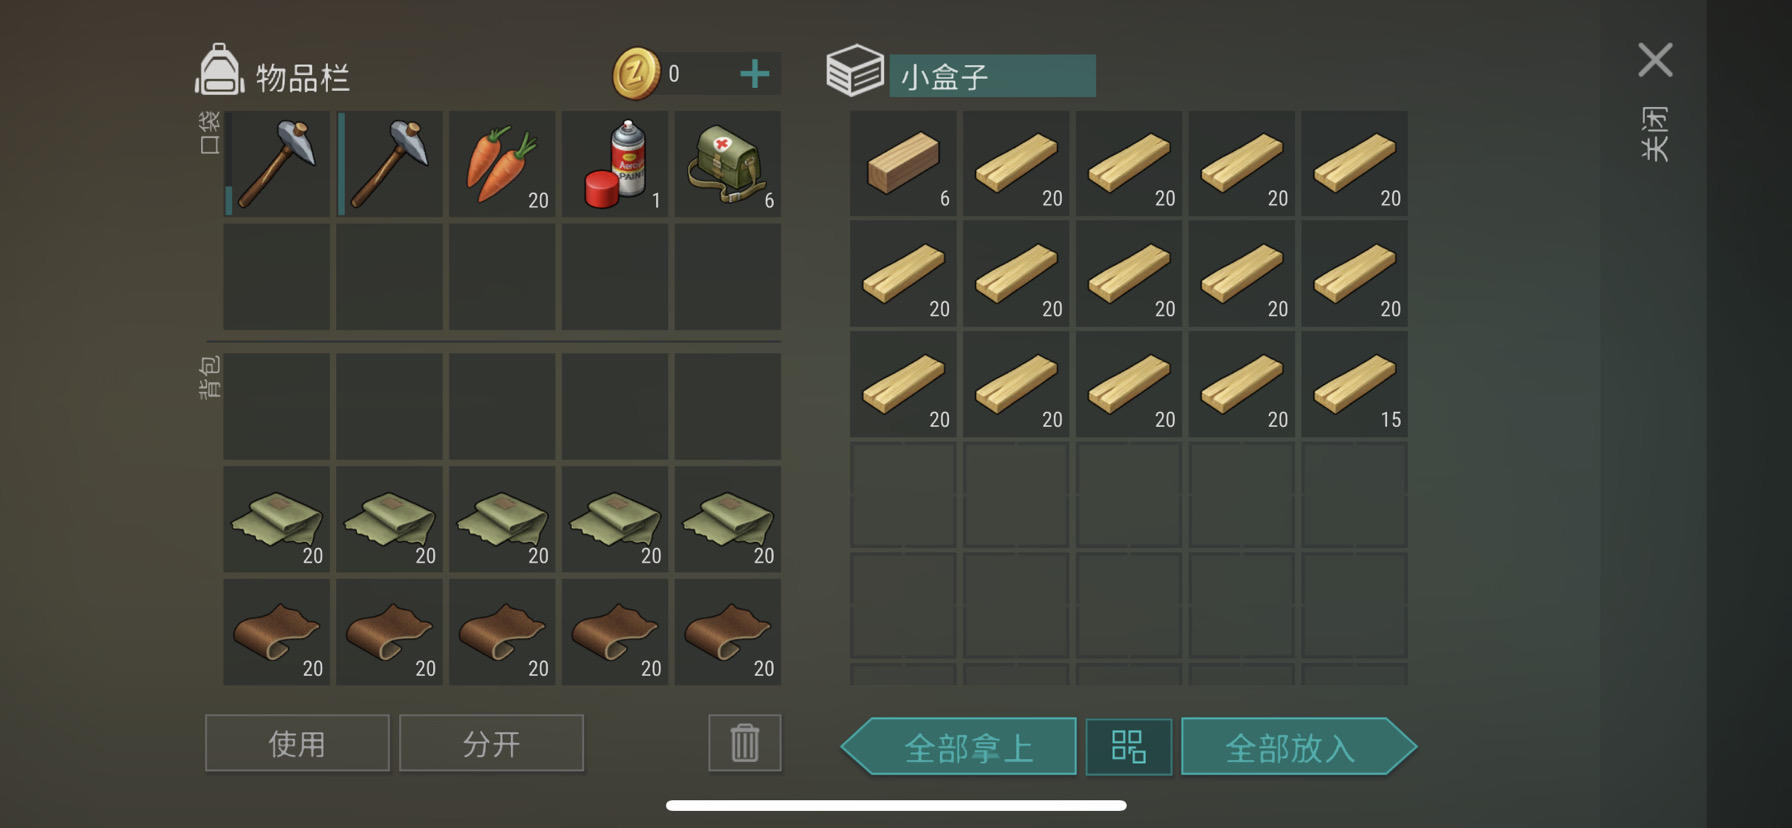This screenshot has width=1792, height=828.
Task: Click the 全部拿上 take all button
Action: tap(959, 747)
